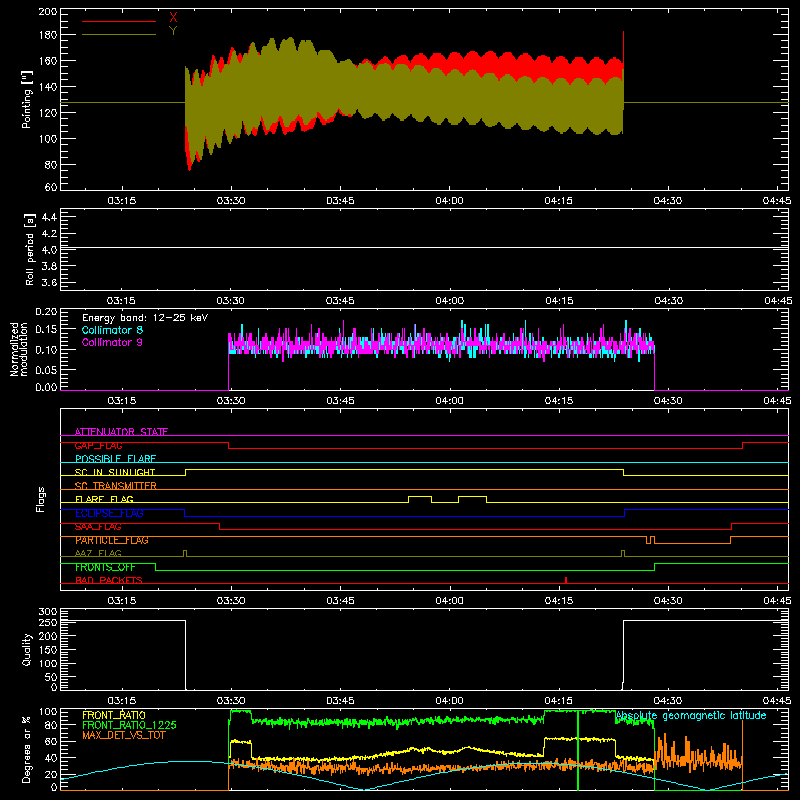Click 04:30 time label under modulation plot
Viewport: 800px width, 800px height.
click(668, 401)
